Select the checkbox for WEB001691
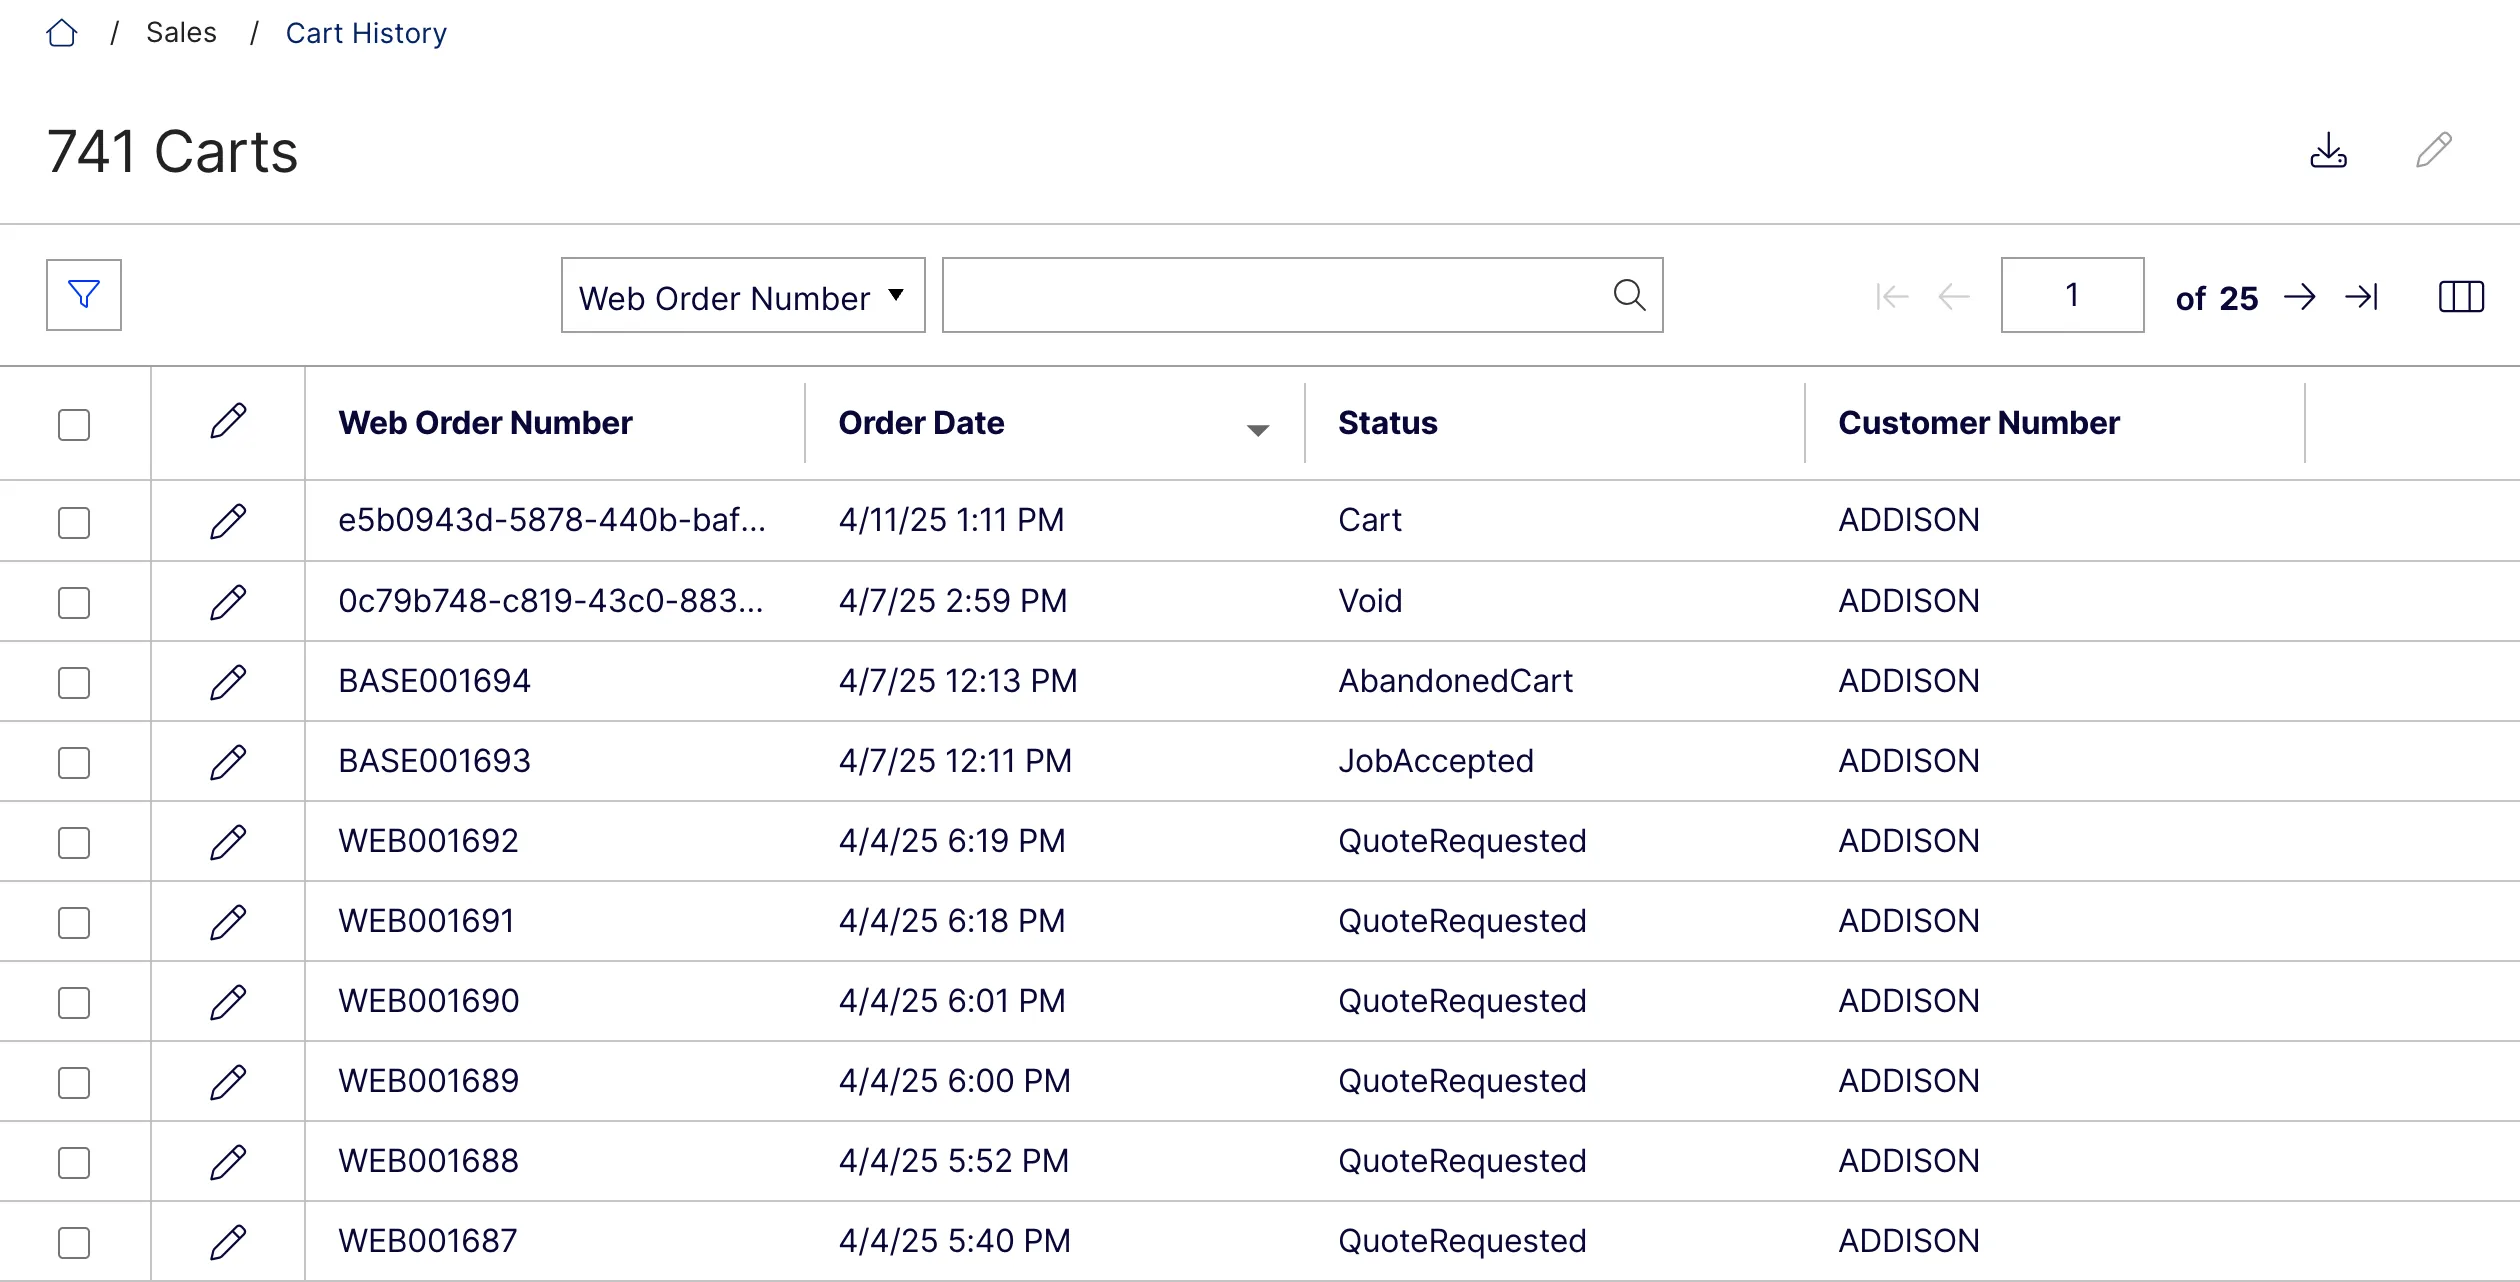The width and height of the screenshot is (2520, 1282). (74, 923)
